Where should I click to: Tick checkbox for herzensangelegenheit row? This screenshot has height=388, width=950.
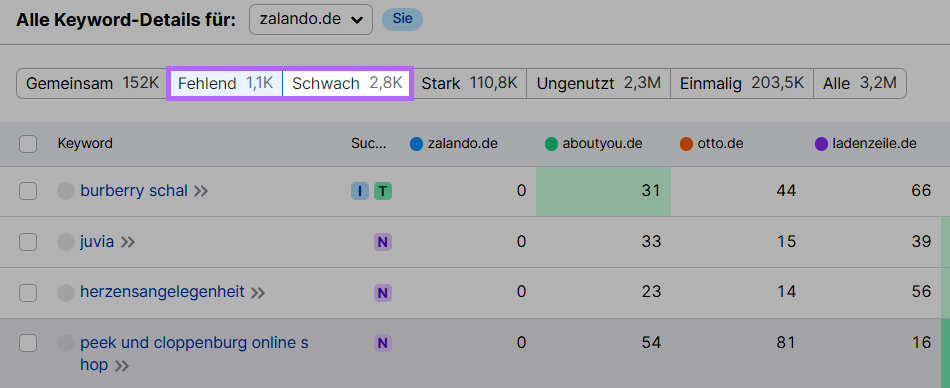pyautogui.click(x=28, y=293)
